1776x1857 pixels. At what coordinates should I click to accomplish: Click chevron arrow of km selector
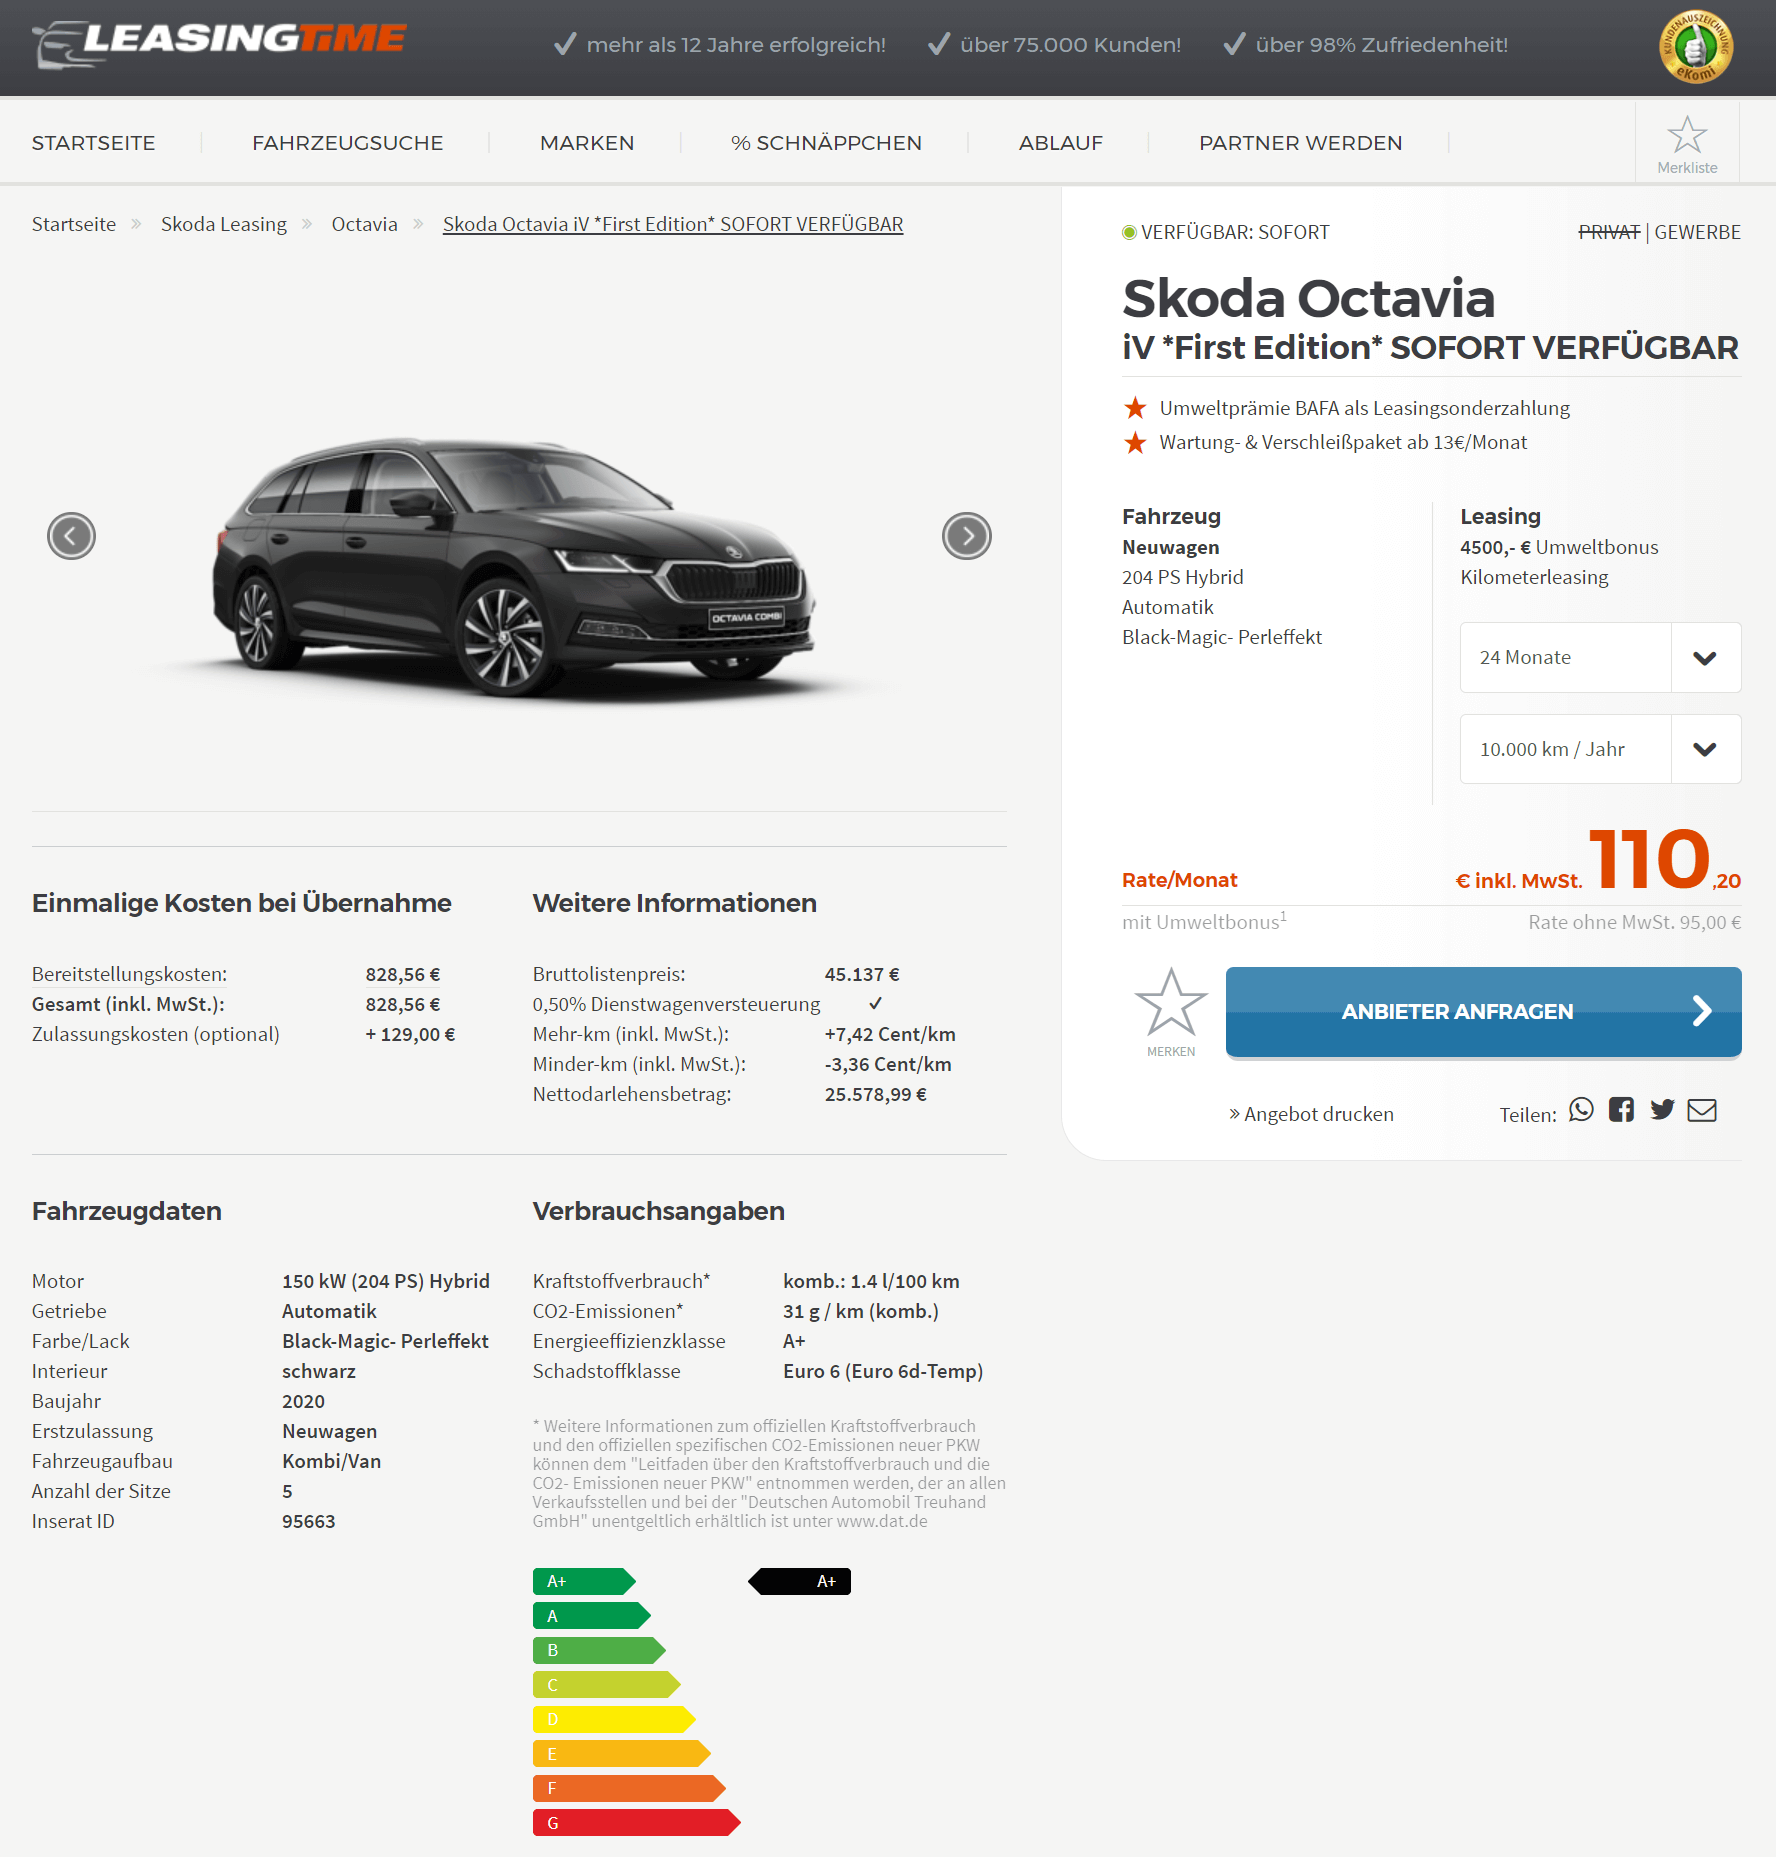[x=1705, y=749]
